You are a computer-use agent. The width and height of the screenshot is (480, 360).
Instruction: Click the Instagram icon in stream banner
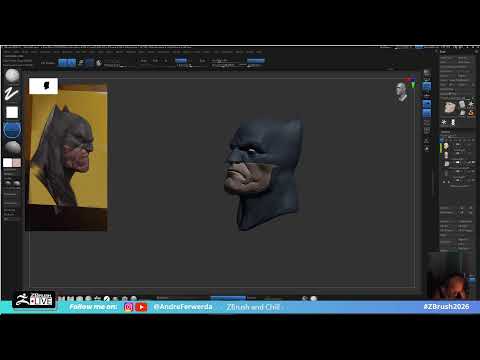128,307
